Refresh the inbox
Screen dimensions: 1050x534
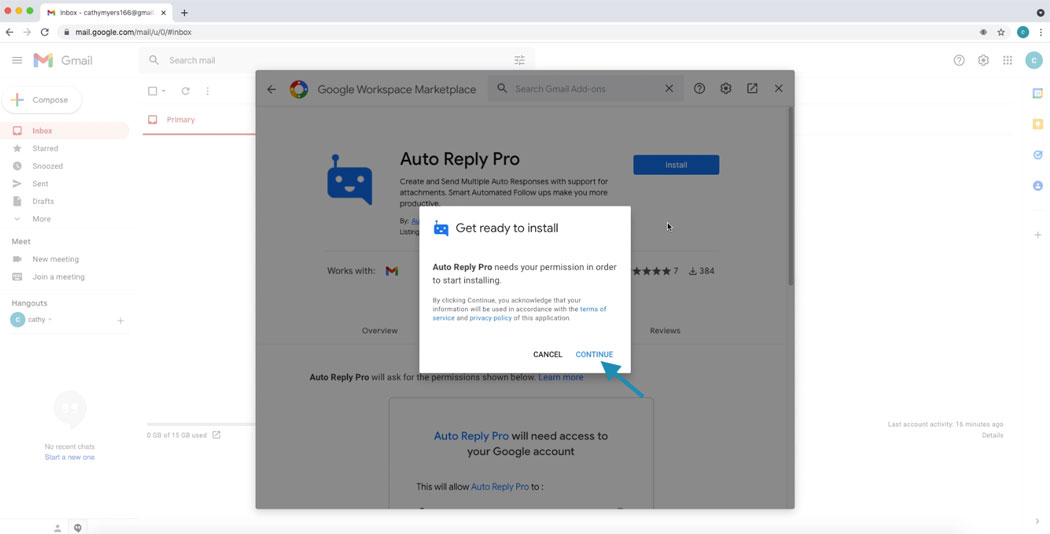185,91
